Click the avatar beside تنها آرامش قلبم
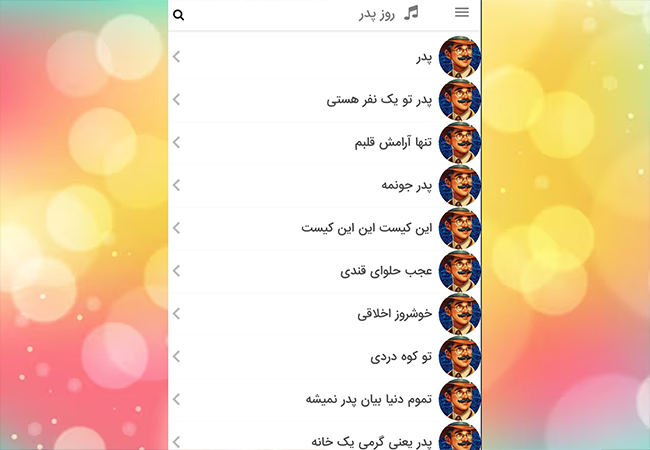 tap(459, 143)
